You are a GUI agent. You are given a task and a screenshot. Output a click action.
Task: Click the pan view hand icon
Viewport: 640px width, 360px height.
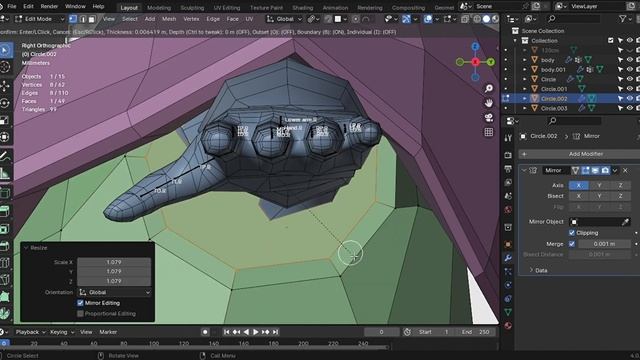point(489,103)
